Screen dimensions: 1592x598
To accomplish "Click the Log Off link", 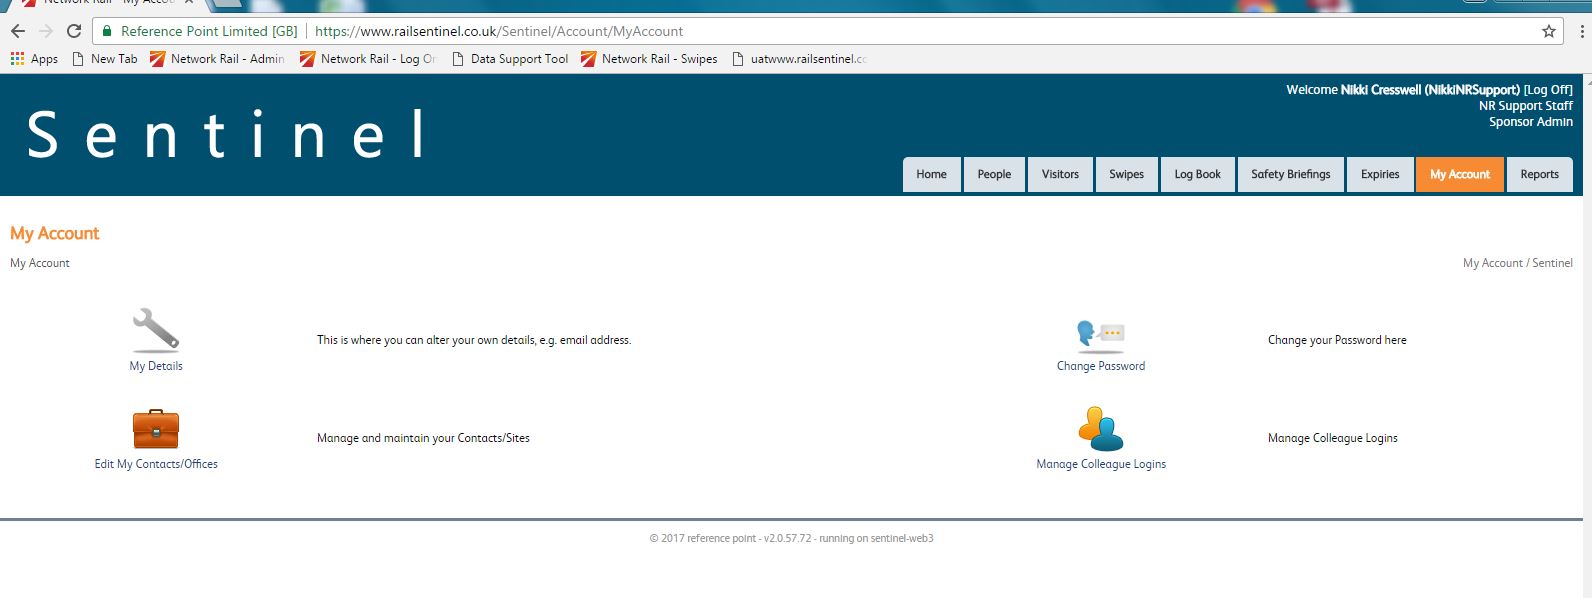I will point(1548,90).
